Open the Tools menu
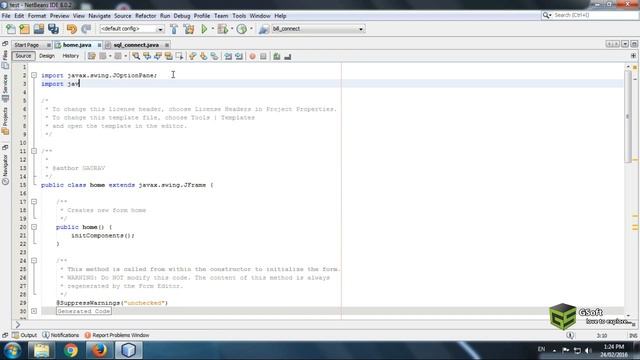 pyautogui.click(x=239, y=16)
